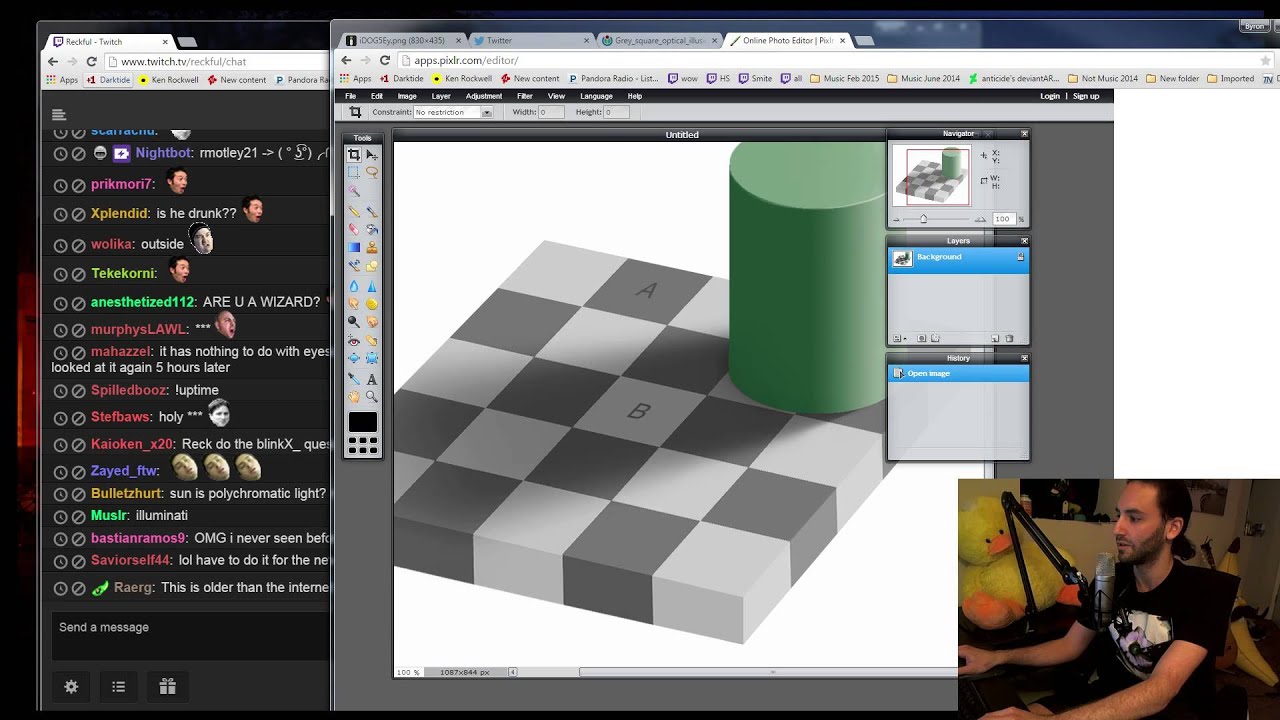Choose the Pinch tool
The height and width of the screenshot is (720, 1280).
372,358
